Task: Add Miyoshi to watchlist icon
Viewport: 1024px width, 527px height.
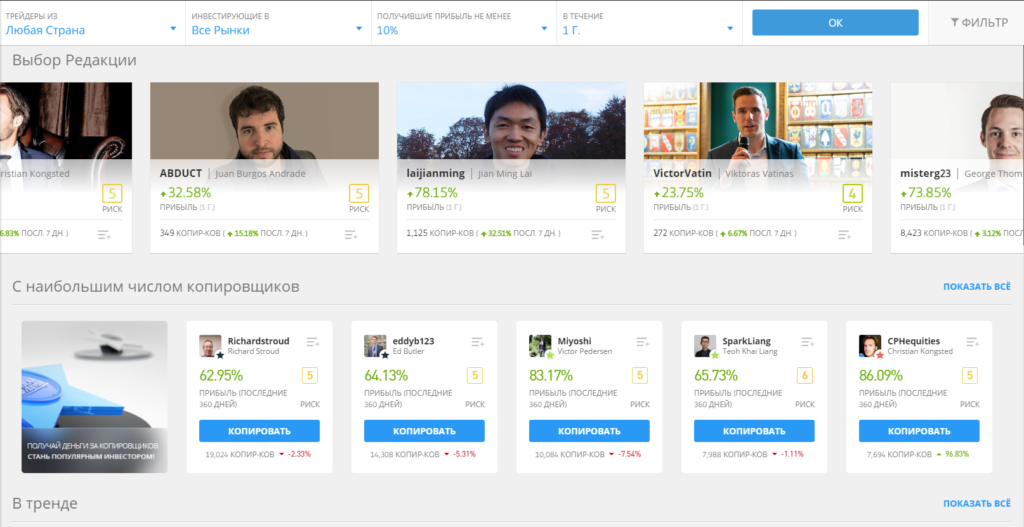Action: pyautogui.click(x=643, y=342)
